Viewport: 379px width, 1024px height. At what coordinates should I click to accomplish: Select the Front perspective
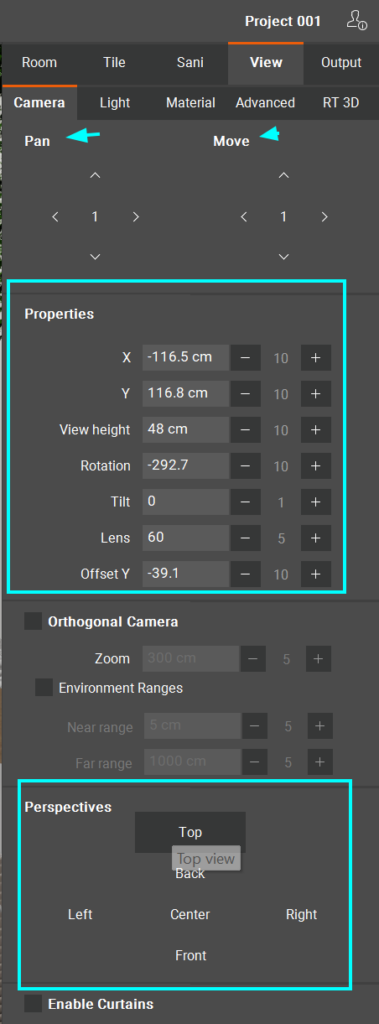(191, 955)
